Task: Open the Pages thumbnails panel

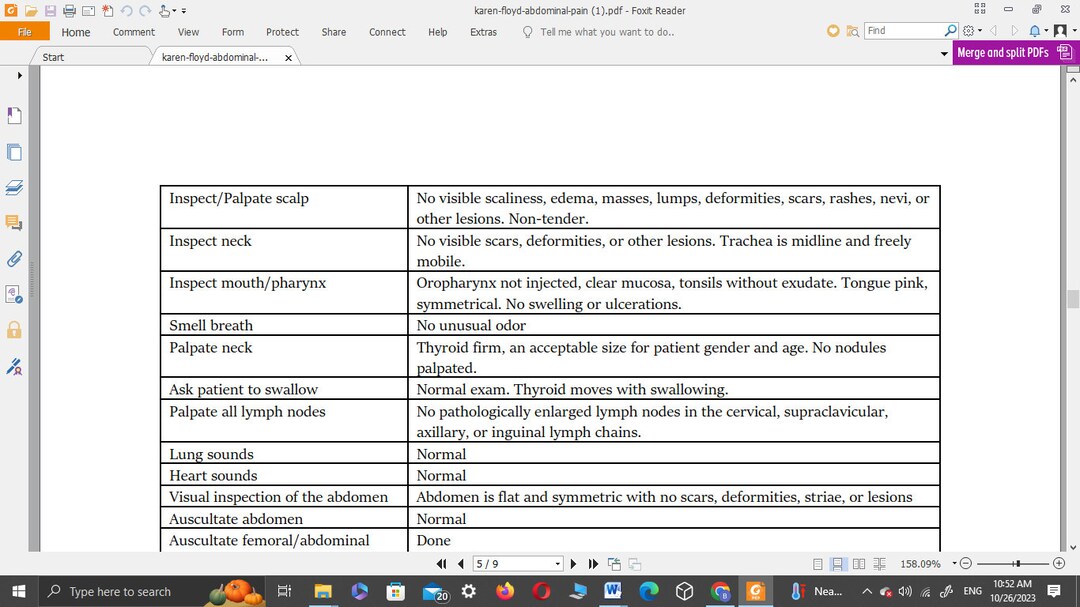Action: pyautogui.click(x=14, y=152)
